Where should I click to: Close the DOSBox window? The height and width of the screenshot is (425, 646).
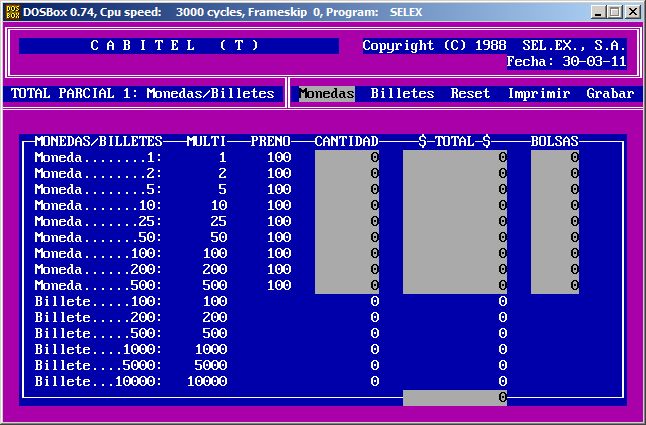(632, 12)
